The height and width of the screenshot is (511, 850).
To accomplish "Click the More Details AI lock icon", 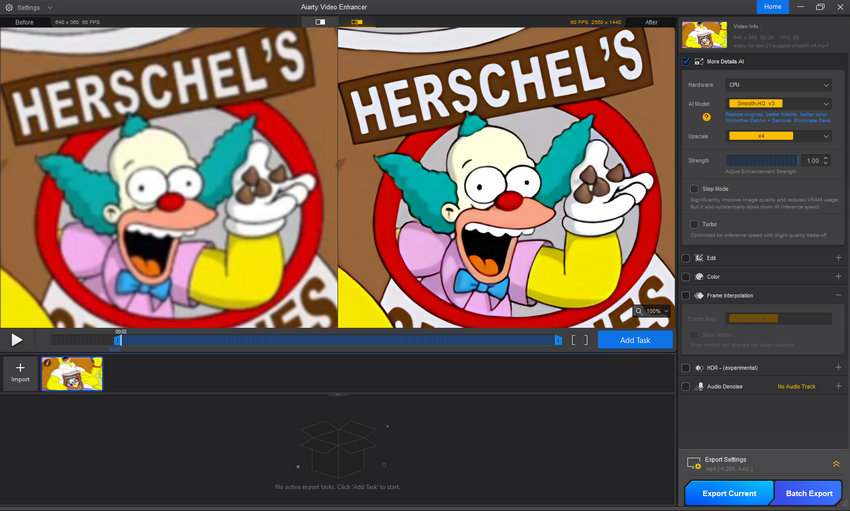I will (699, 61).
